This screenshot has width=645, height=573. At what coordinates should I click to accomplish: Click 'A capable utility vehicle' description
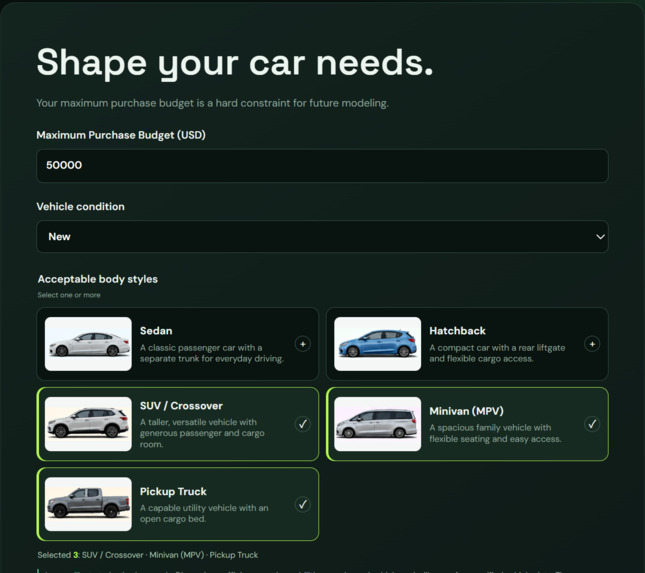204,513
